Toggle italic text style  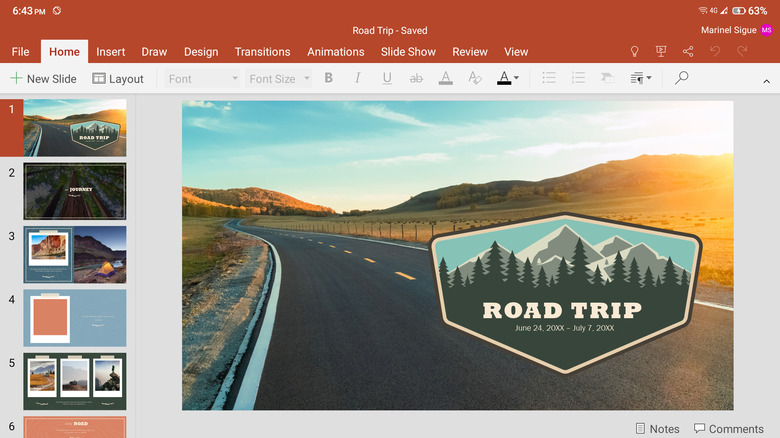358,78
